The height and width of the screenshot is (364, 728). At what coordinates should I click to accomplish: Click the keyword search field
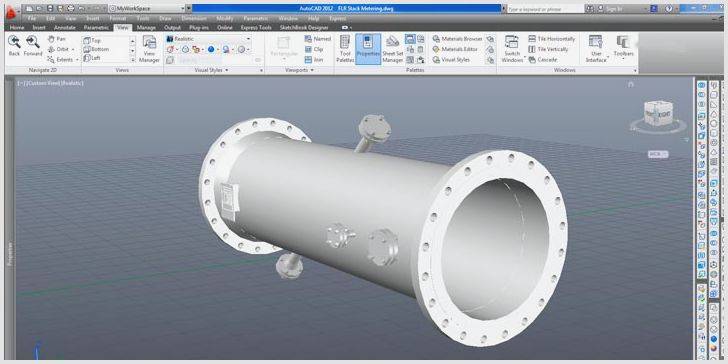pos(545,9)
